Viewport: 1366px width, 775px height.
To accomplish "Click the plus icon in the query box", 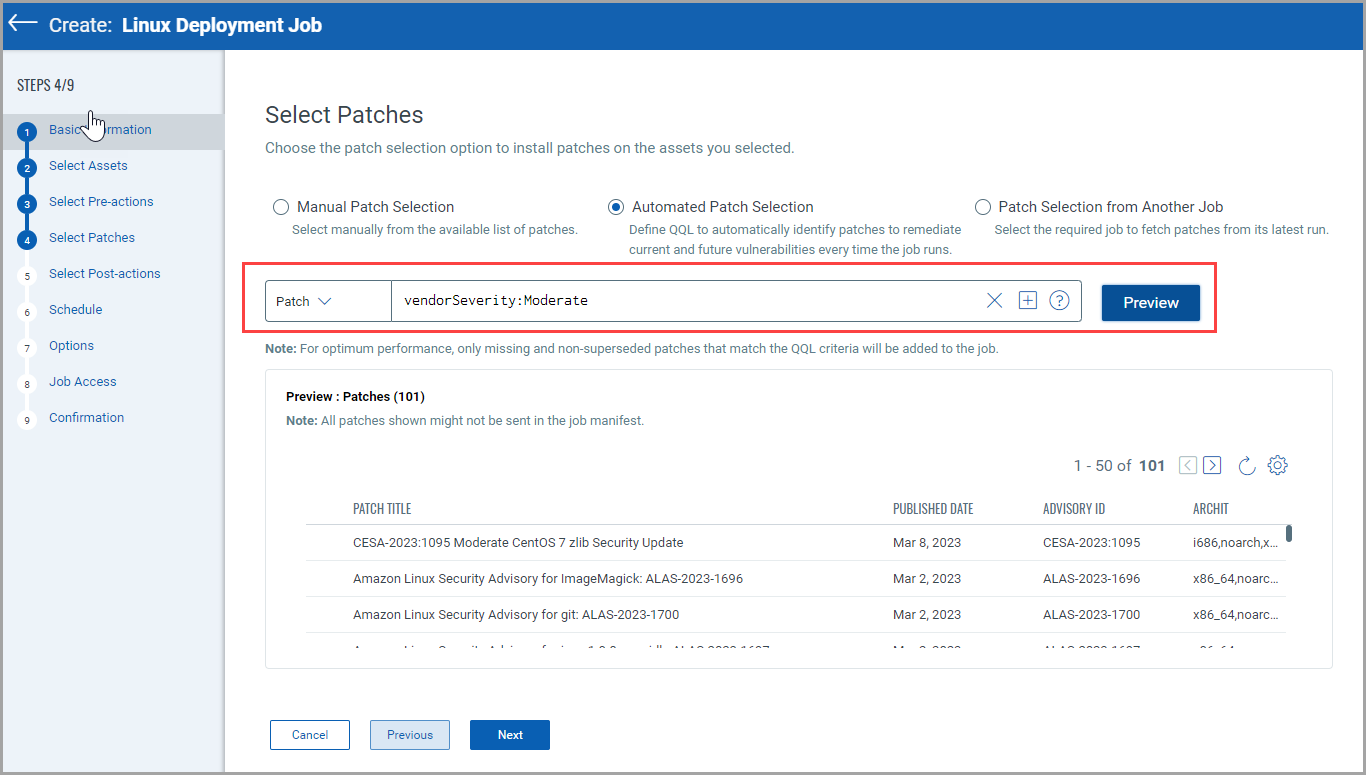I will click(1027, 300).
